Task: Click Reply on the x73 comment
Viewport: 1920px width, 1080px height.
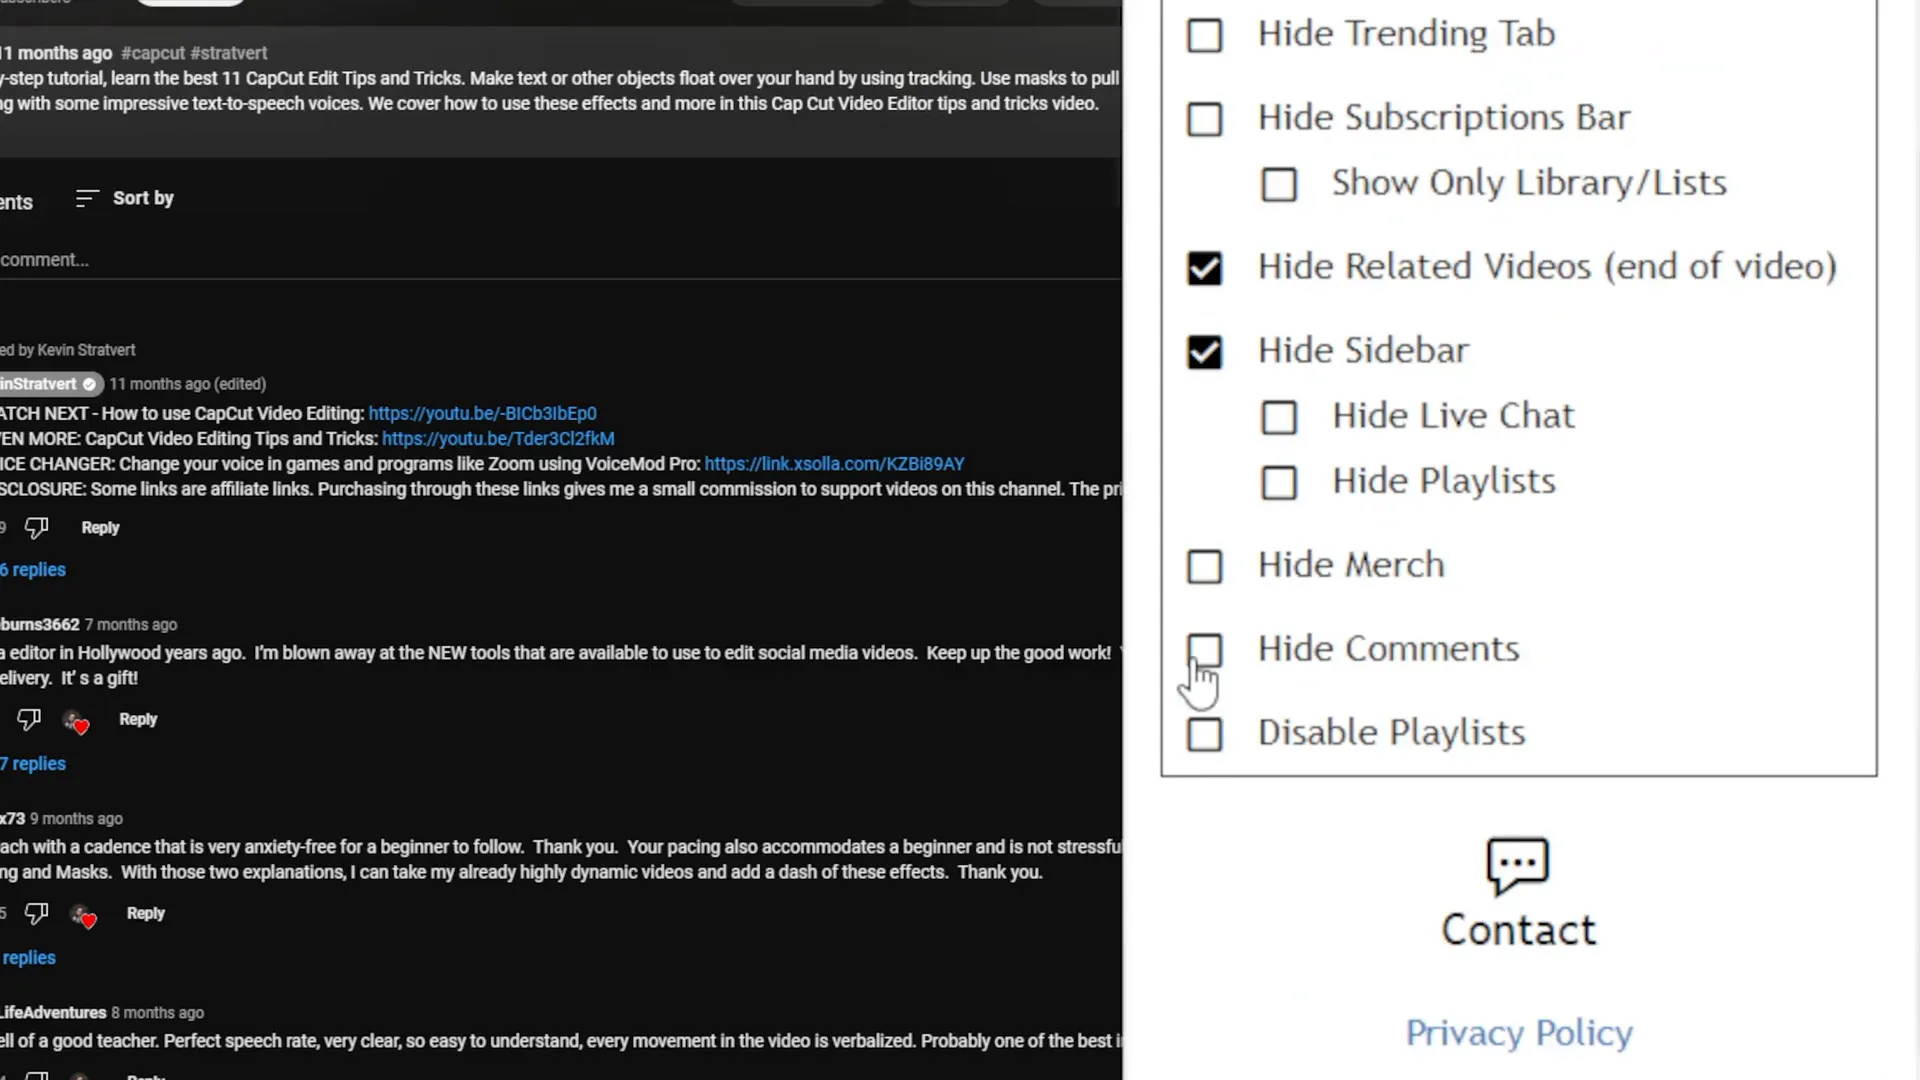Action: click(145, 912)
